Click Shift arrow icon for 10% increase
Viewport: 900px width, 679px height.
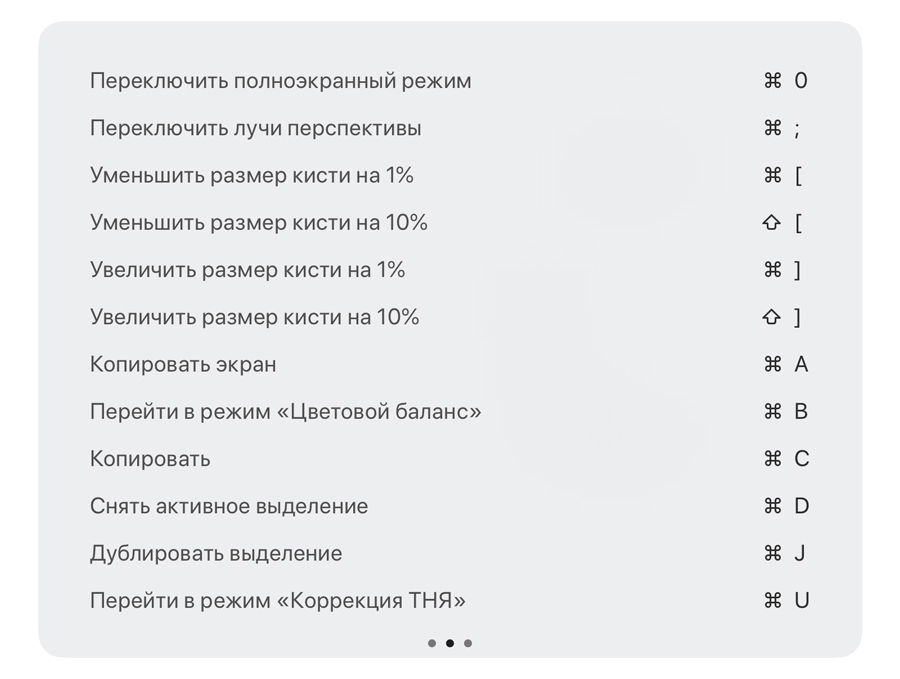[x=772, y=317]
